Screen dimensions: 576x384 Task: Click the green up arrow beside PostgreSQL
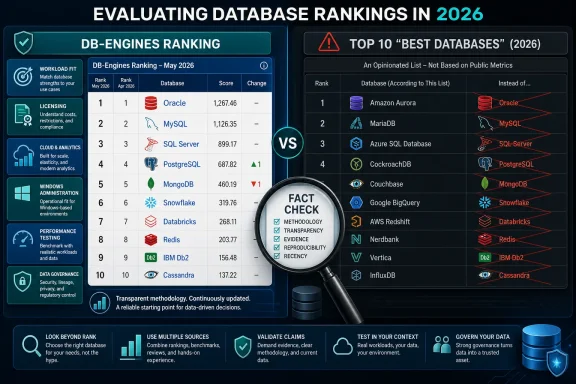point(253,164)
